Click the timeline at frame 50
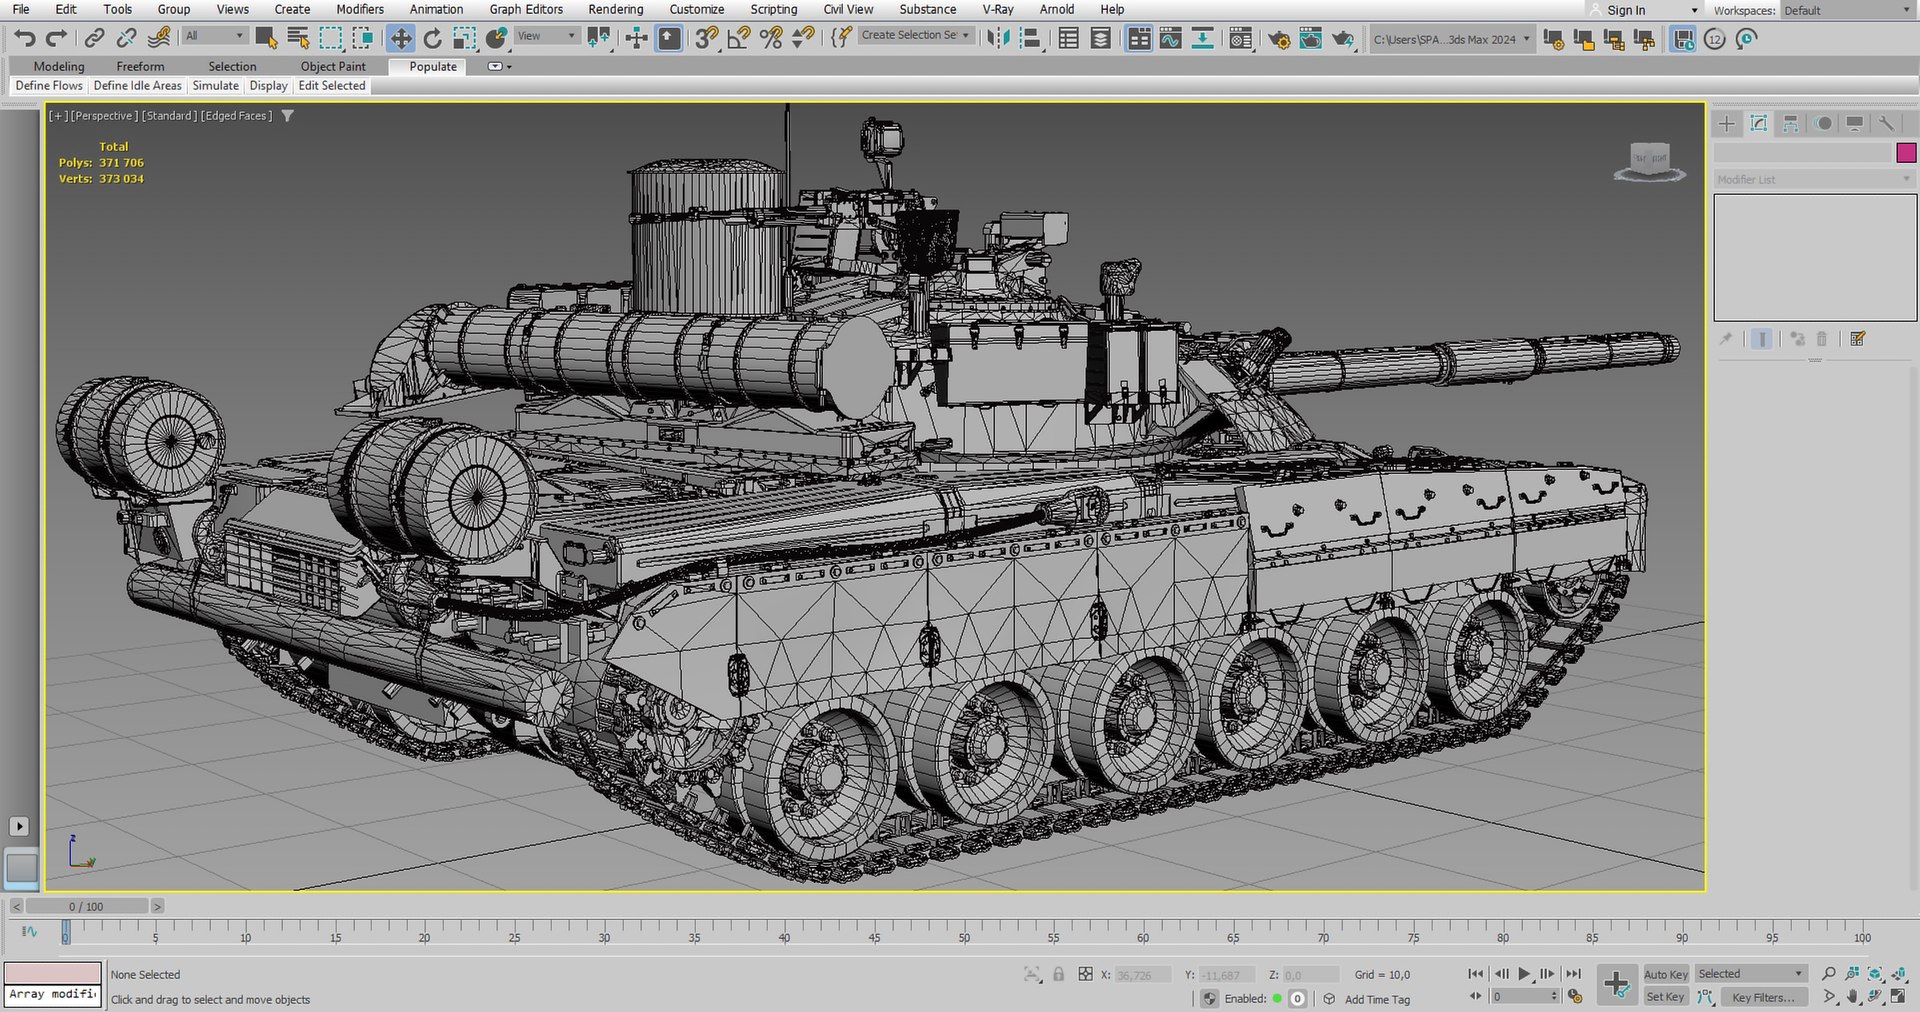This screenshot has height=1012, width=1920. tap(964, 931)
